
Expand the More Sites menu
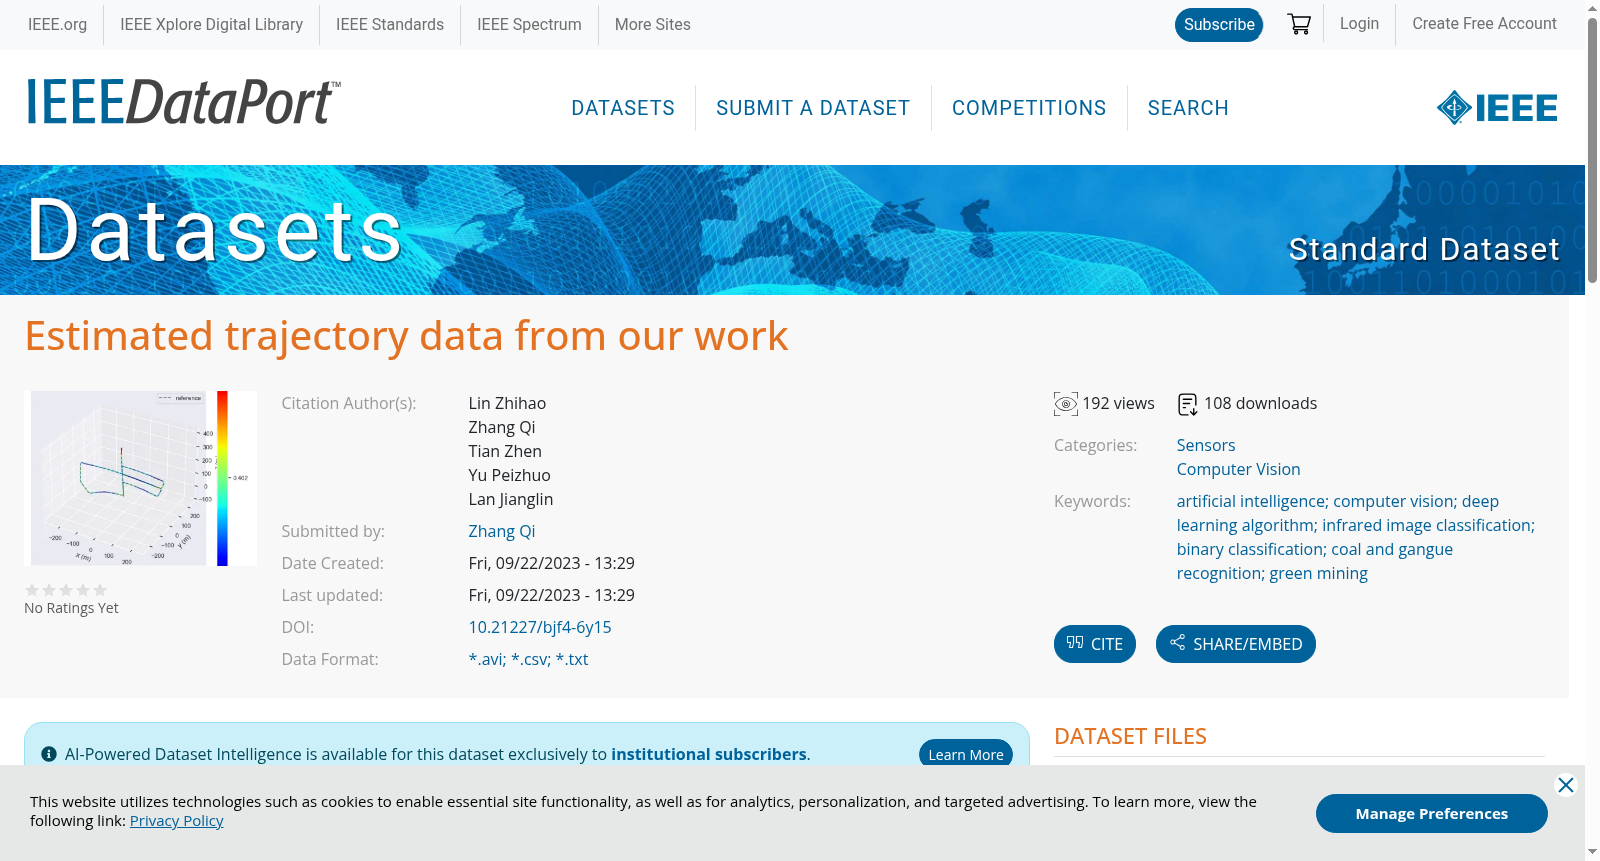coord(652,24)
